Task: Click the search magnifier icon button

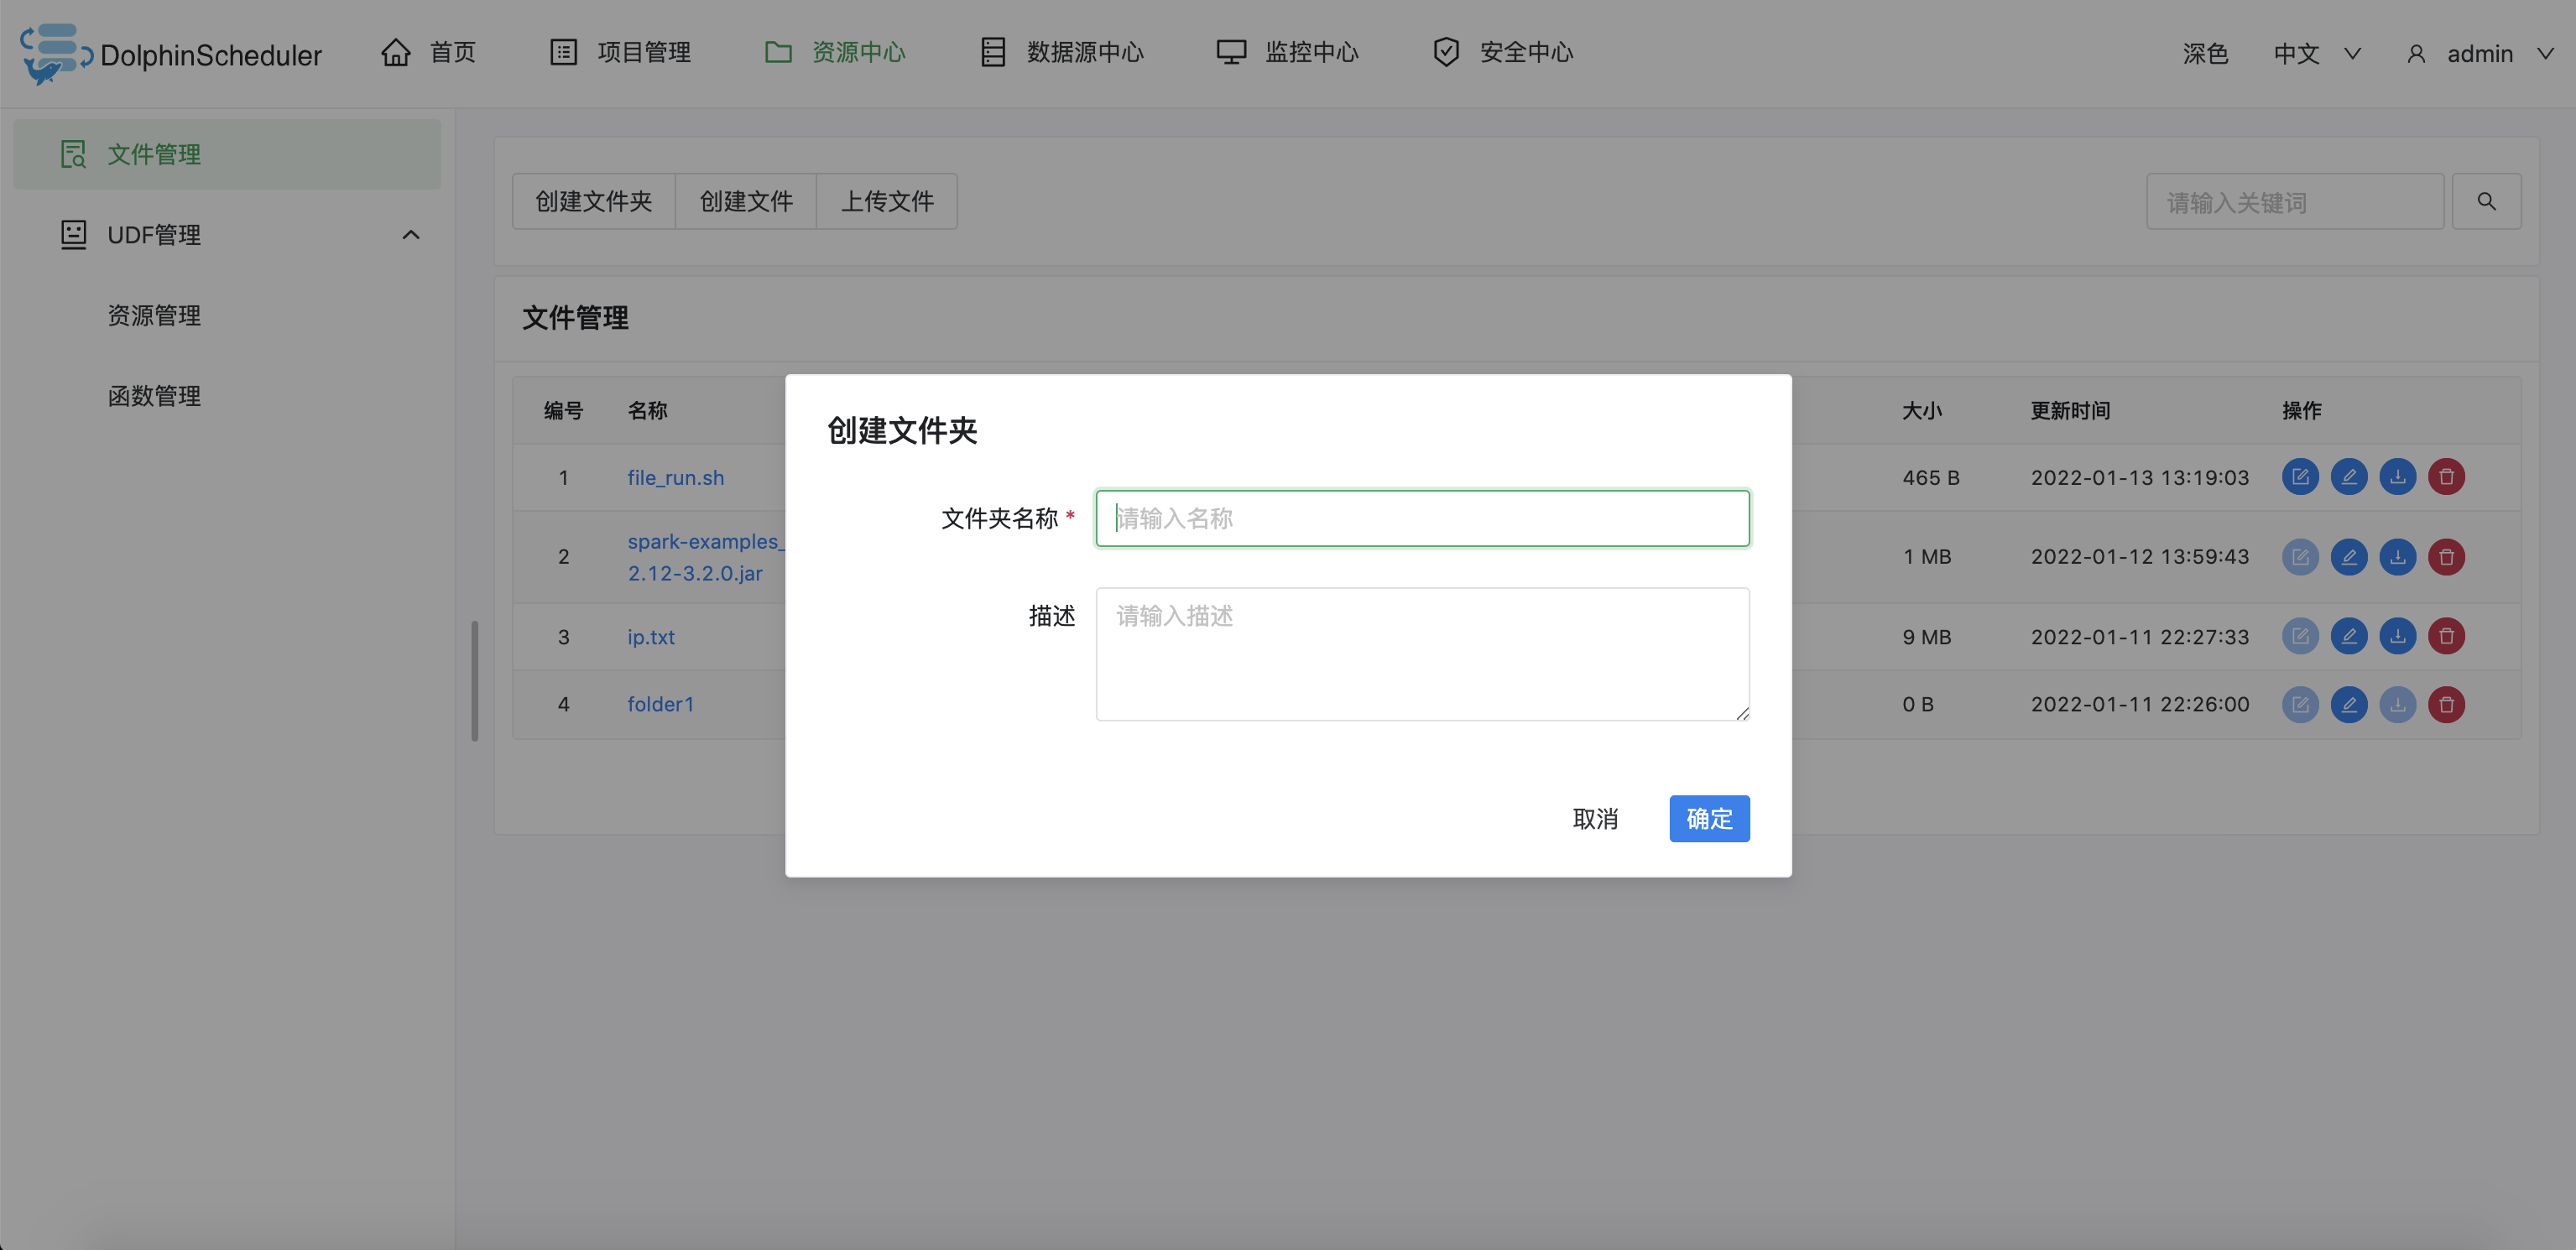Action: pyautogui.click(x=2485, y=201)
